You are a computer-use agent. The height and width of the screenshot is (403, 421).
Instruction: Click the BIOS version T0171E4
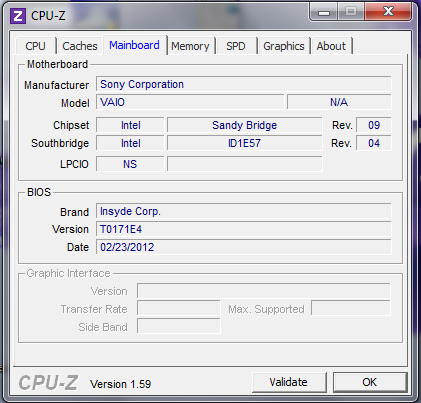pos(244,229)
